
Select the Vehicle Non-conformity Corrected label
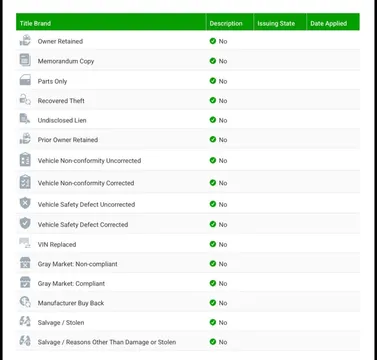[x=86, y=183]
